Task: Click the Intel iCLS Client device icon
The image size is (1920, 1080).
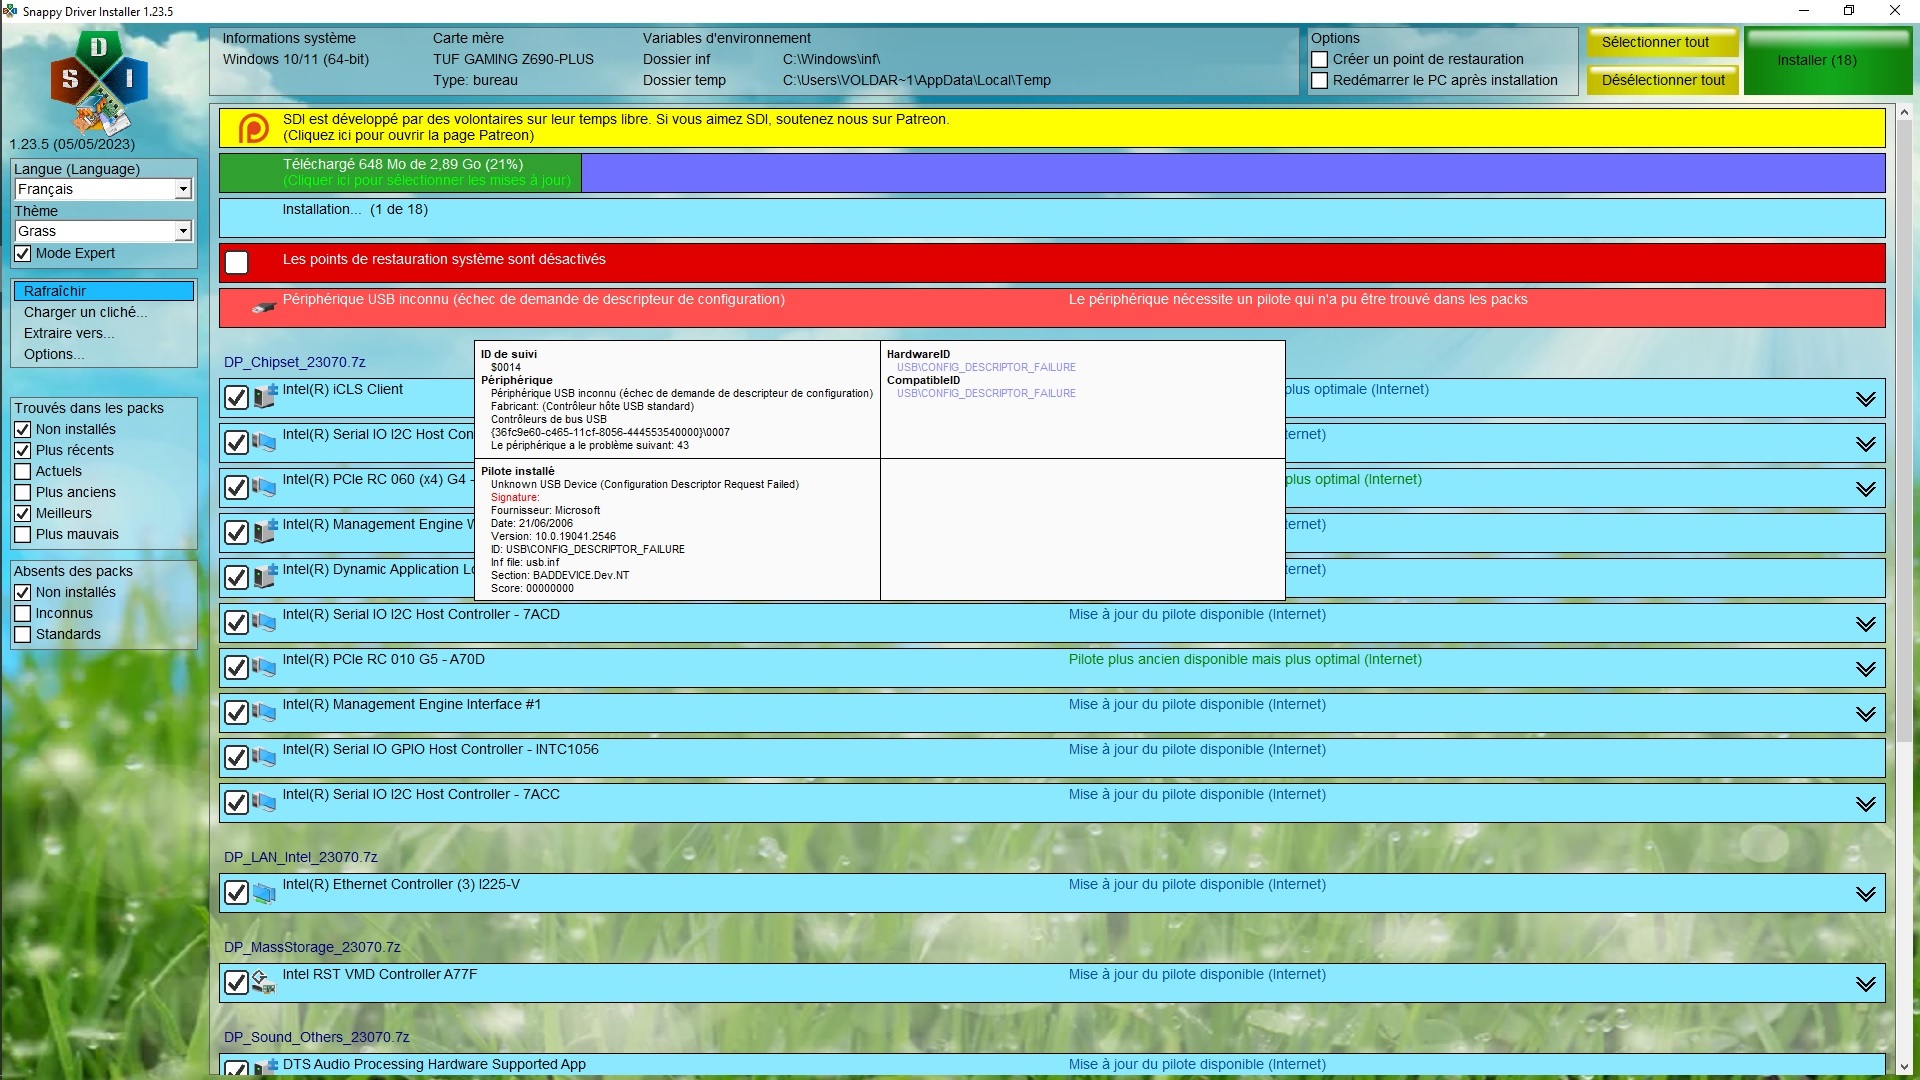Action: [x=264, y=397]
